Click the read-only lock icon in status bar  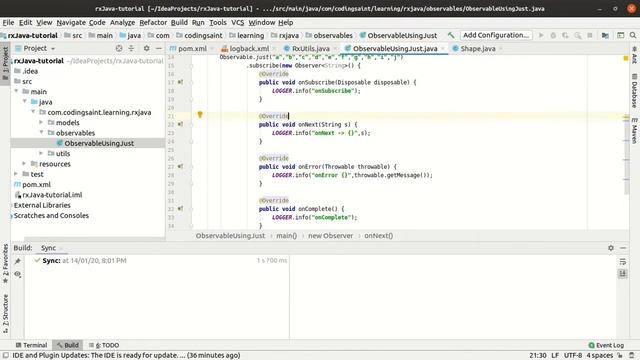pos(620,356)
